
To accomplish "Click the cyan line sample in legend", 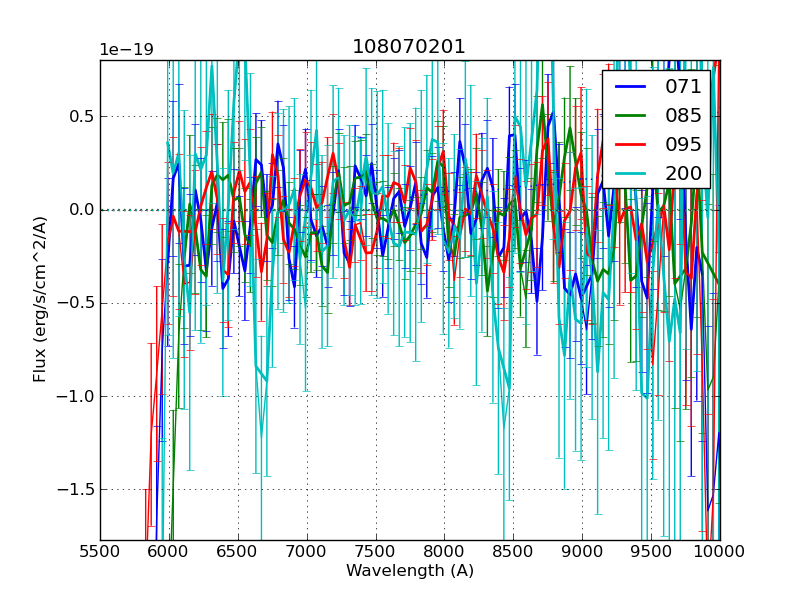I will 632,173.
